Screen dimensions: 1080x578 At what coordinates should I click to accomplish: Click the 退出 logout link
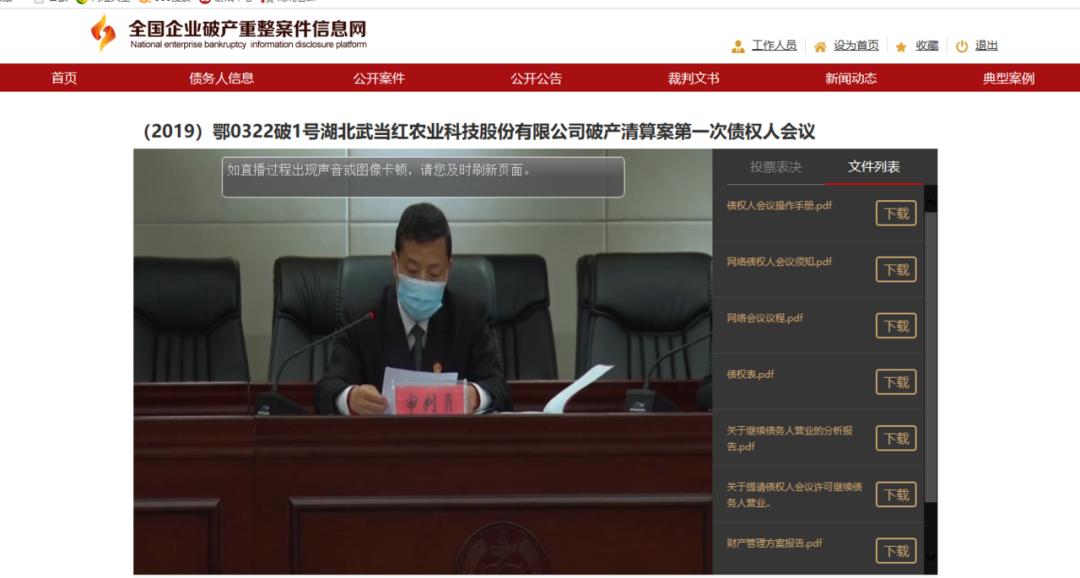[x=986, y=45]
